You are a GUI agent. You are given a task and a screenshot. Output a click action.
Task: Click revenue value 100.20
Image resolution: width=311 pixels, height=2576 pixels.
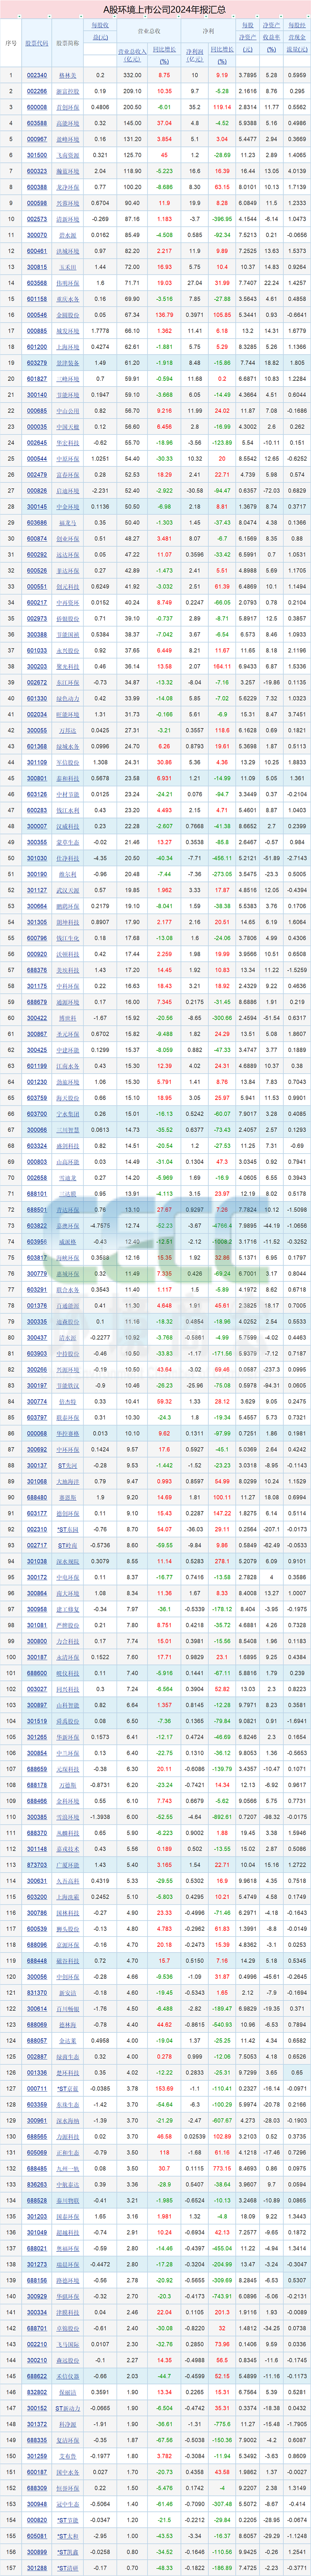pos(133,187)
